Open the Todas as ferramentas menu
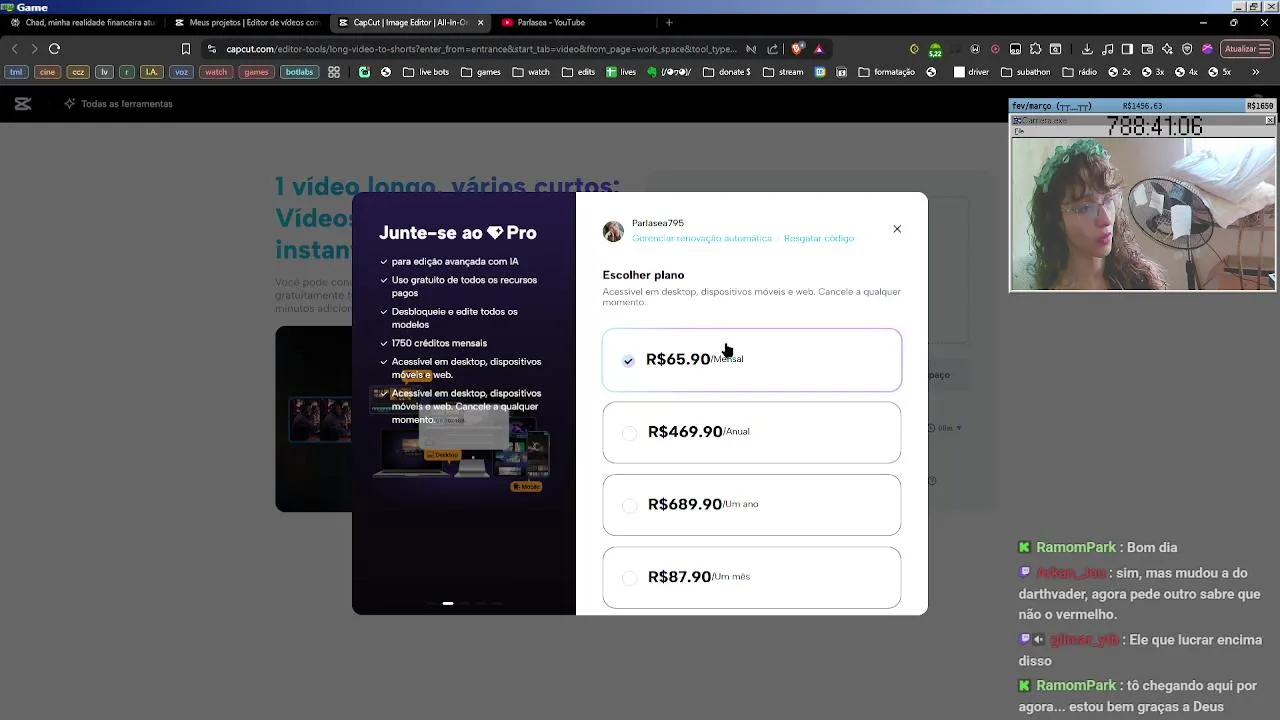The width and height of the screenshot is (1280, 720). (x=118, y=104)
